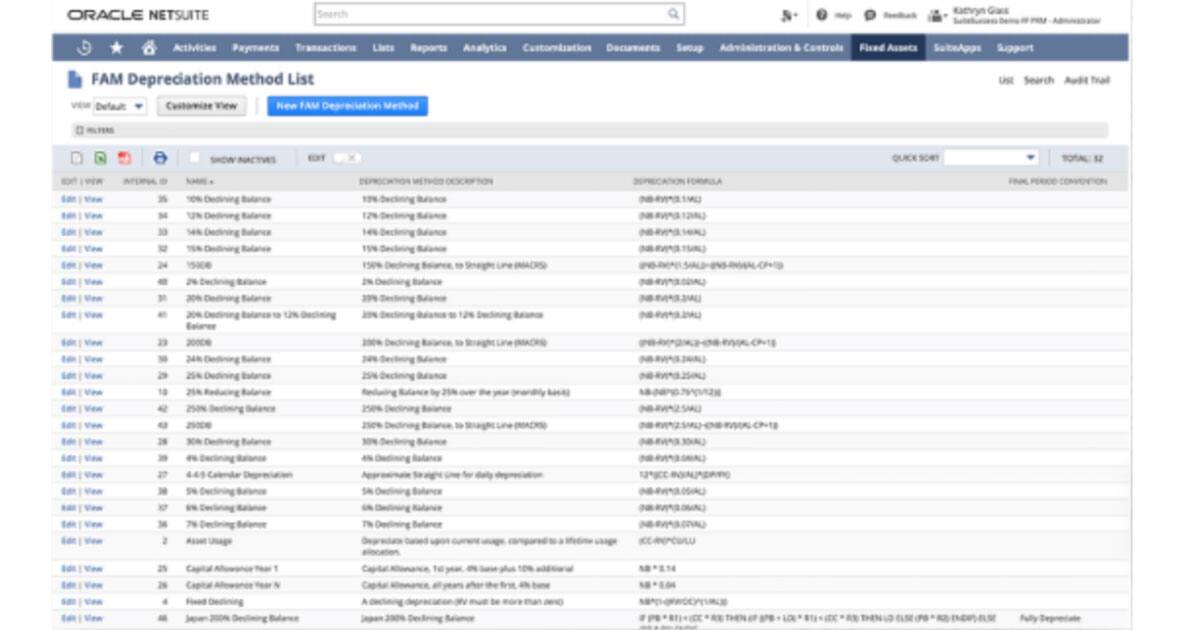Turn on the Edit toggle switch
The width and height of the screenshot is (1200, 630).
[x=340, y=159]
